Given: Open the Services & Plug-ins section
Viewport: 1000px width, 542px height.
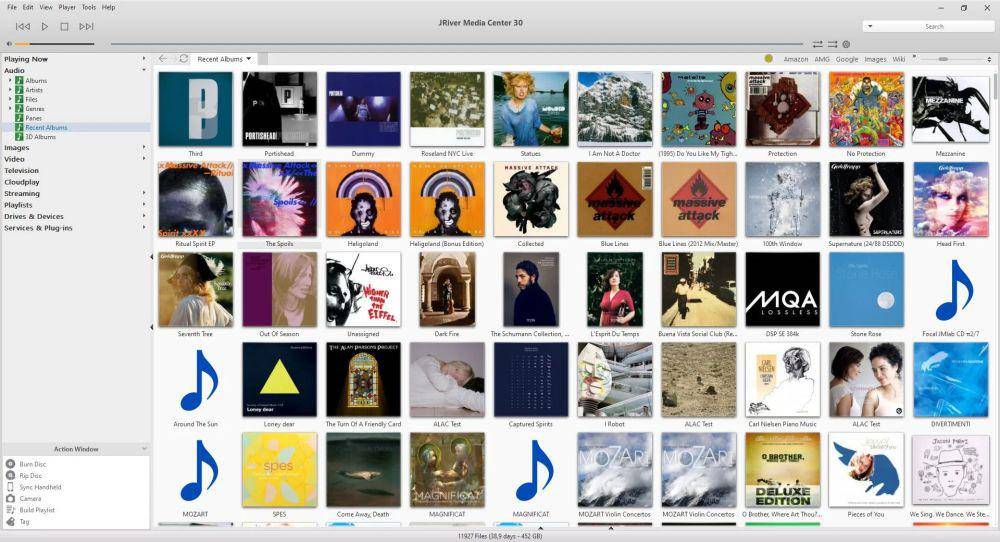Looking at the screenshot, I should 38,228.
